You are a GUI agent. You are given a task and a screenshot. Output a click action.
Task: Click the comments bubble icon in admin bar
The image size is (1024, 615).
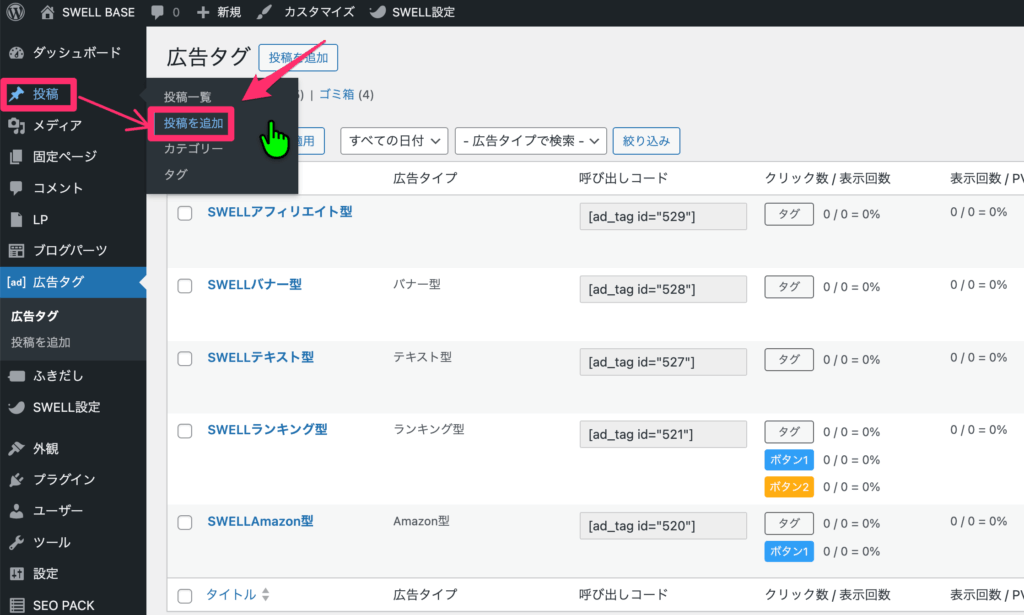tap(157, 13)
